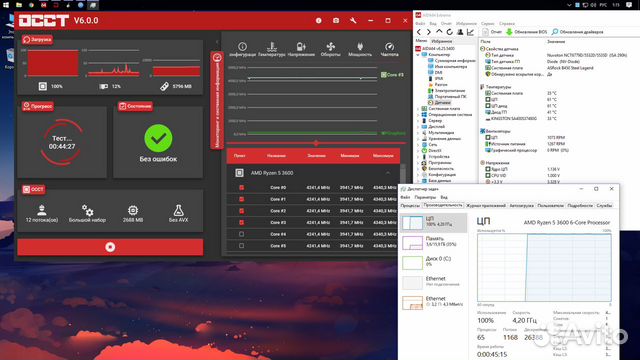Open File Explorer from taskbar
This screenshot has height=360, width=640.
[19, 5]
